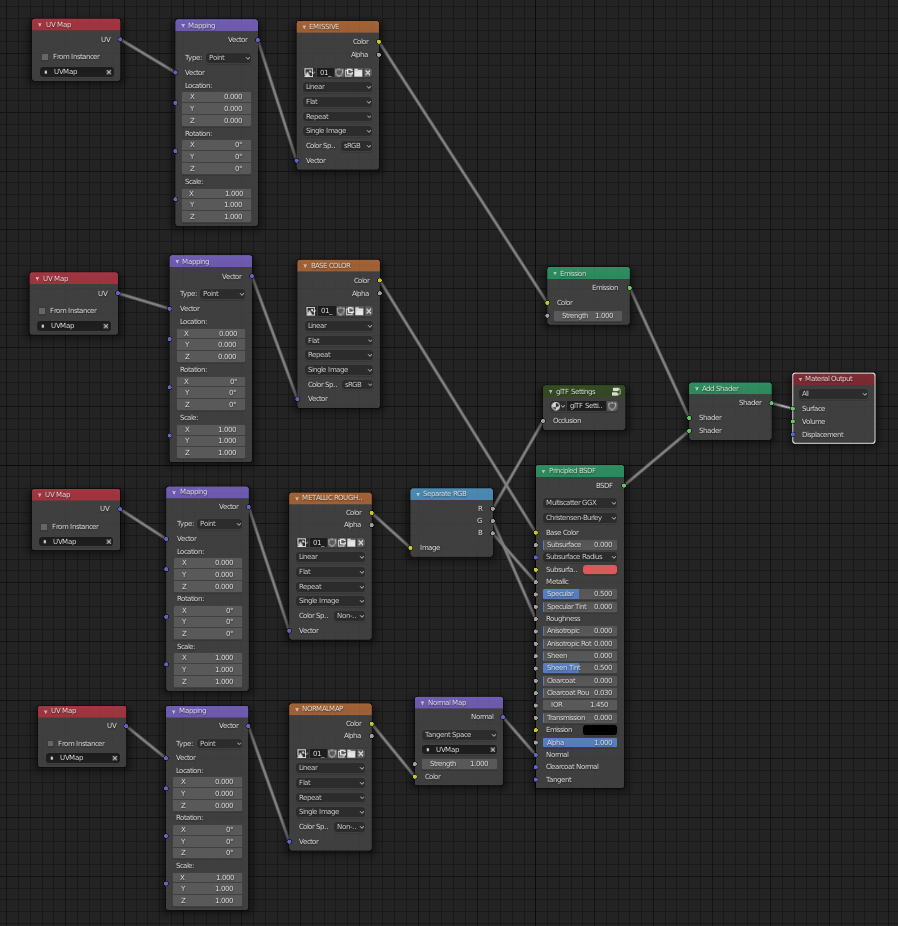Toggle fake user shield in EMISSIVE node
898x926 pixels.
(x=339, y=73)
